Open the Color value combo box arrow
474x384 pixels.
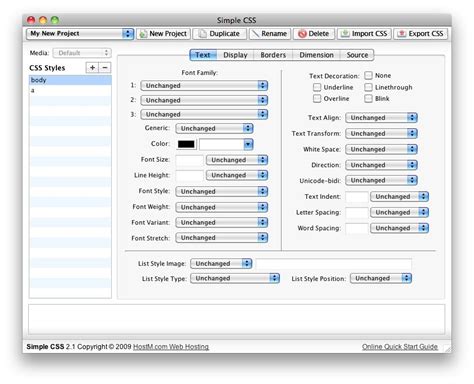[x=248, y=144]
